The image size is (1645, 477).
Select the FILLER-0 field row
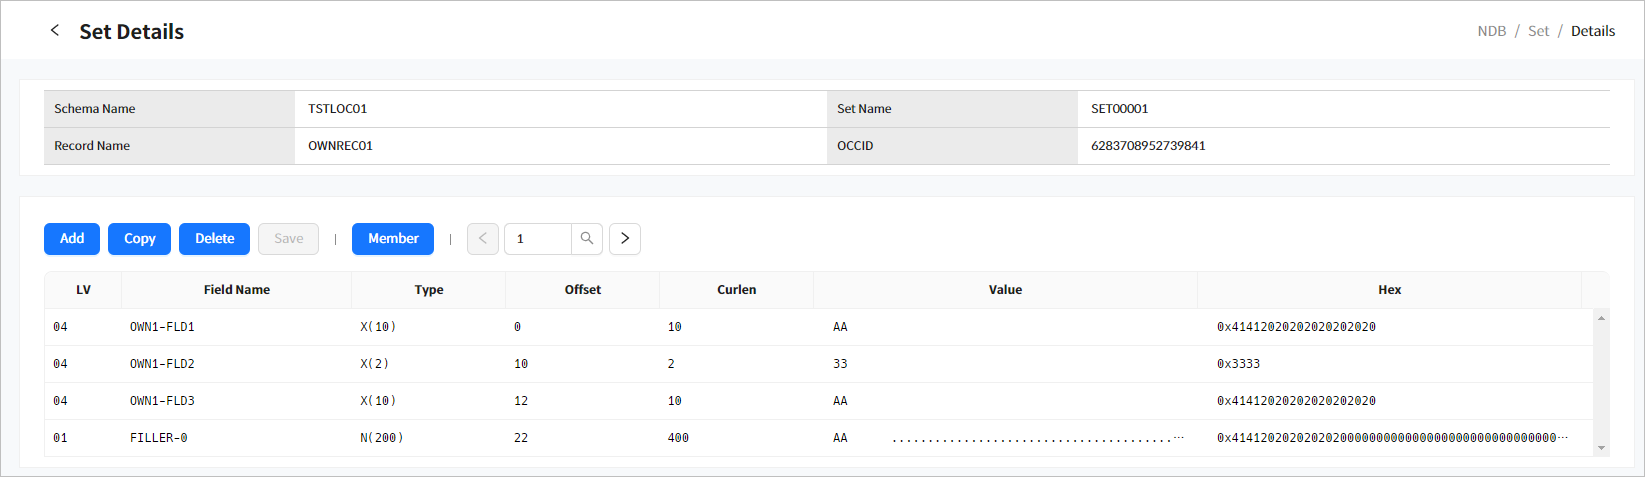[x=159, y=438]
